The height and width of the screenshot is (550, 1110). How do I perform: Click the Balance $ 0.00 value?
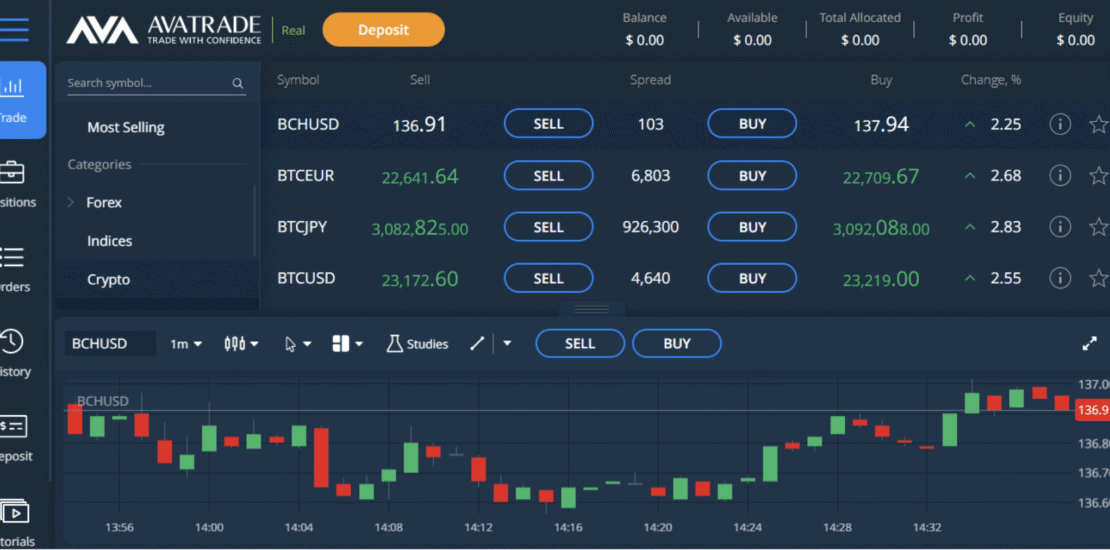coord(645,40)
